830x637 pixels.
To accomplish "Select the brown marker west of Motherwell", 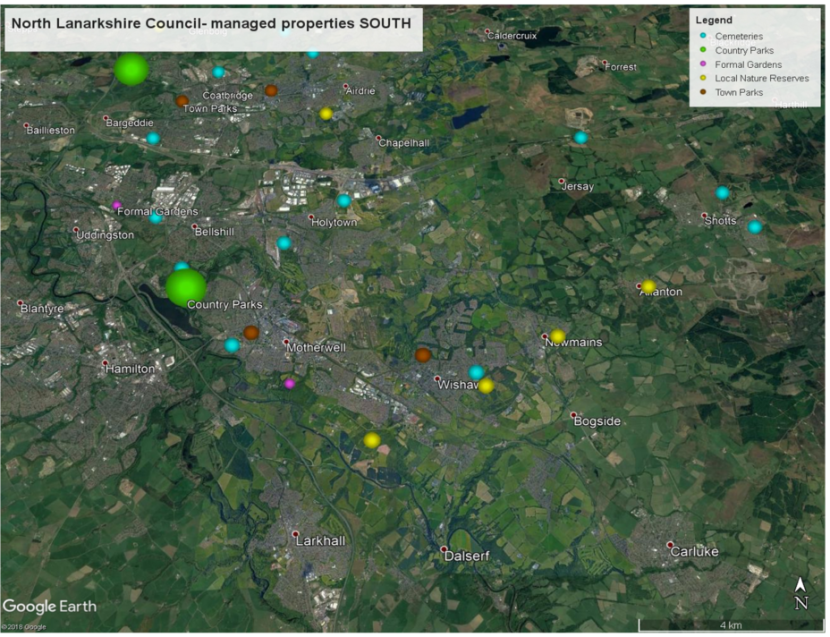I will coord(251,333).
